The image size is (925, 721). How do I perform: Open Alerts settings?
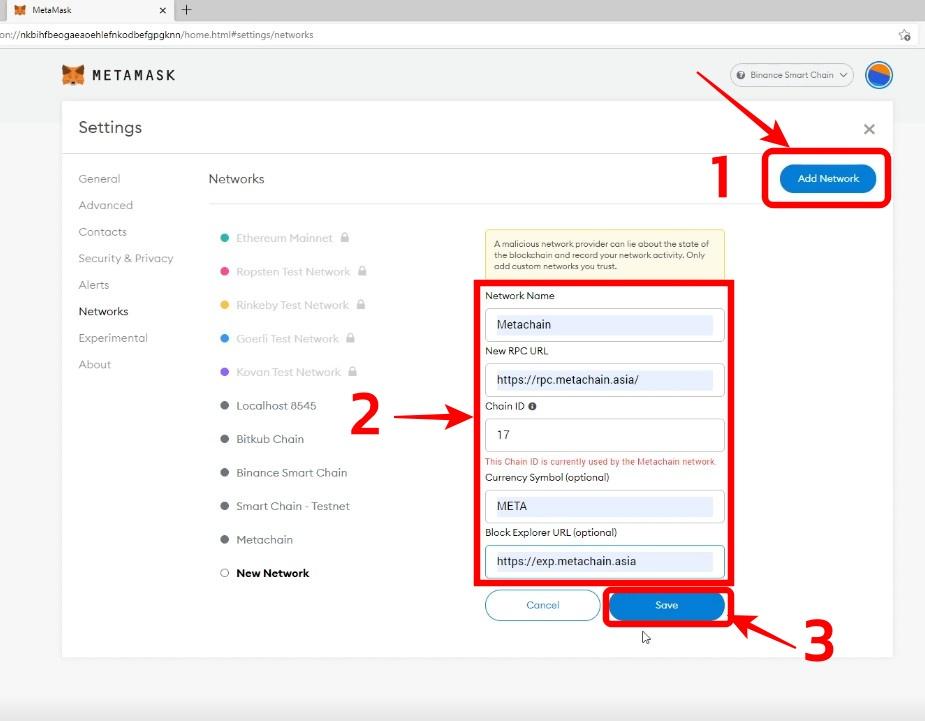click(x=94, y=285)
